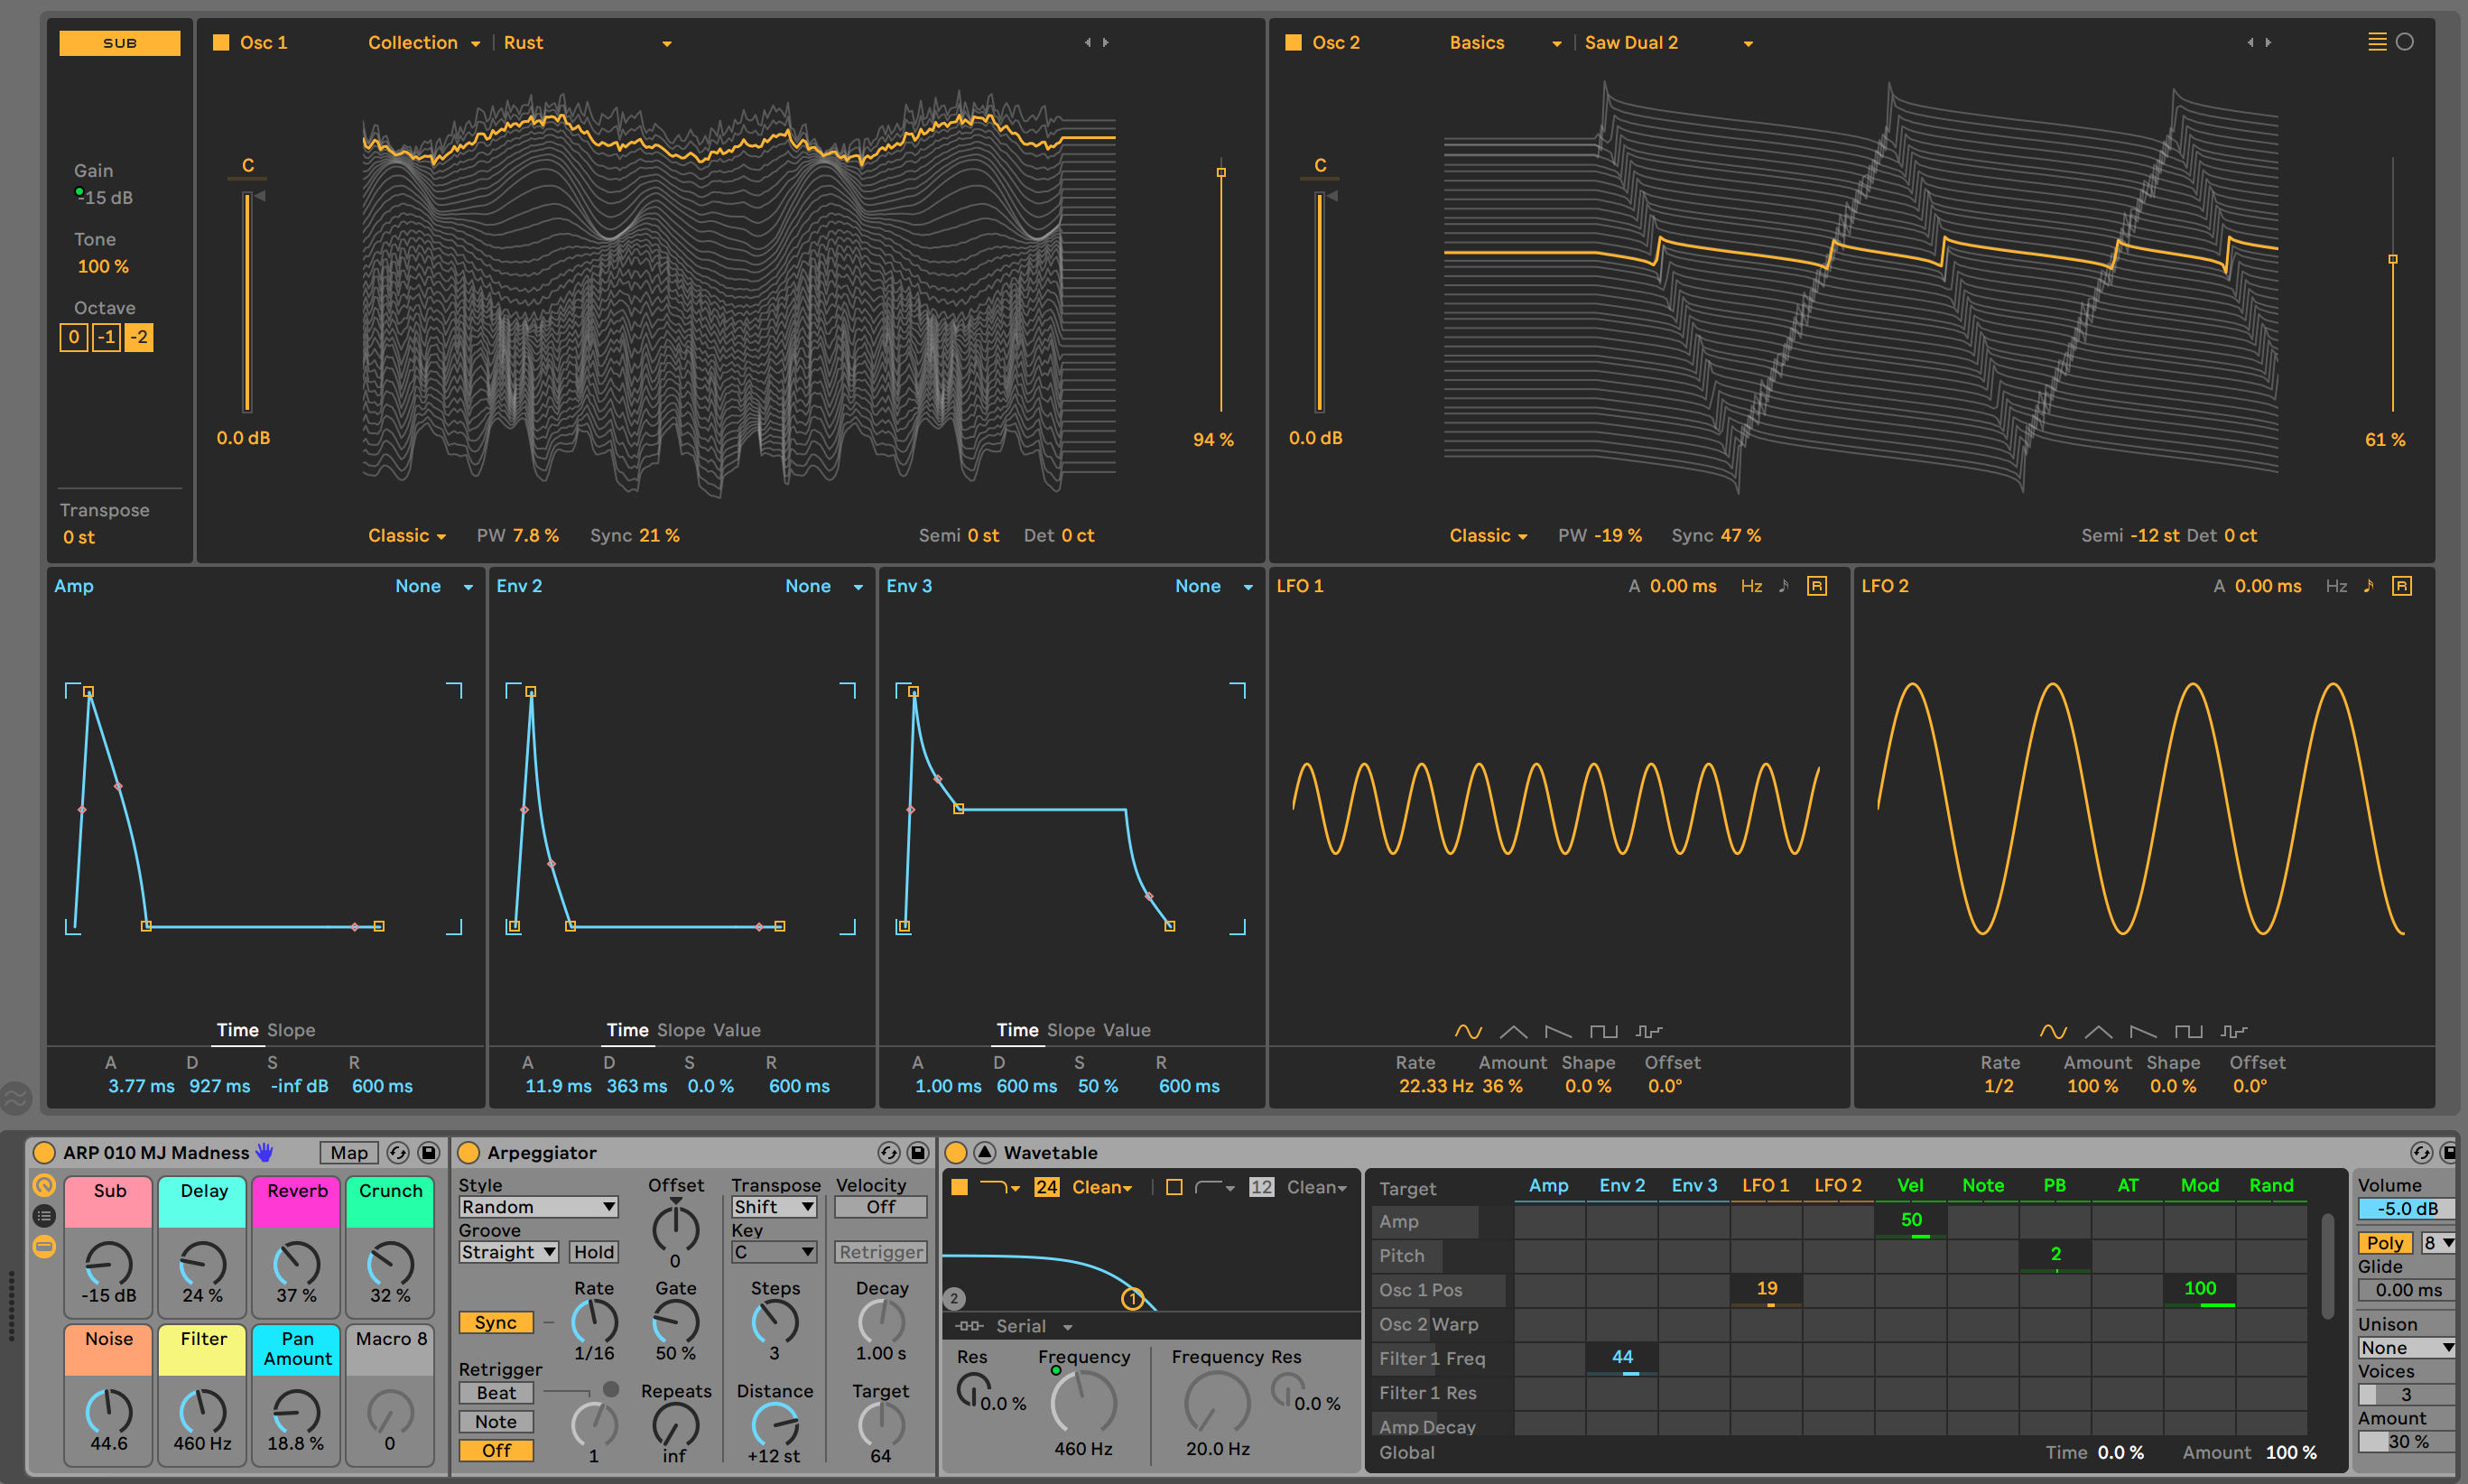Expand the Unison None dropdown
Screen dimensions: 2468x1484
click(2404, 1348)
